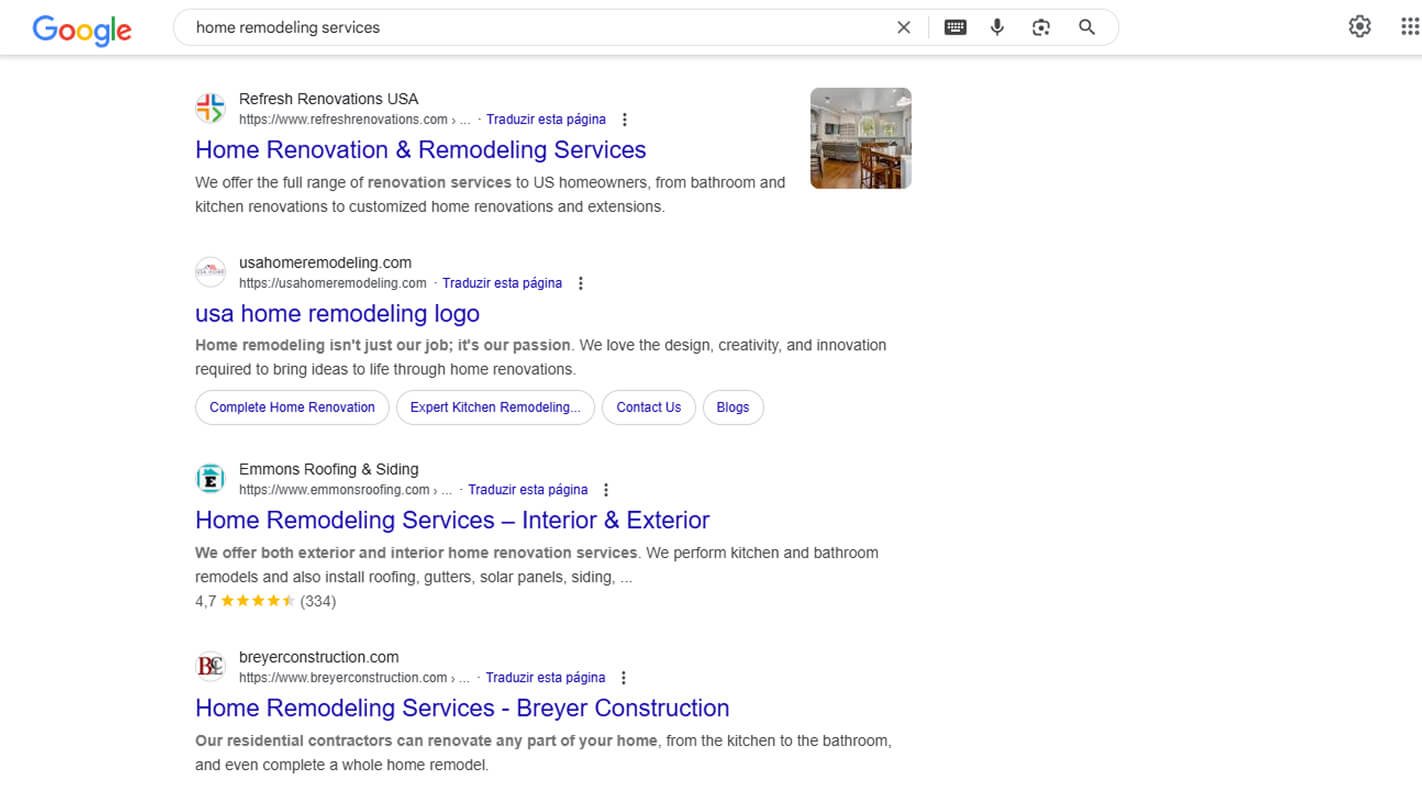1422x793 pixels.
Task: Click the Refresh Renovations USA site name
Action: [x=329, y=99]
